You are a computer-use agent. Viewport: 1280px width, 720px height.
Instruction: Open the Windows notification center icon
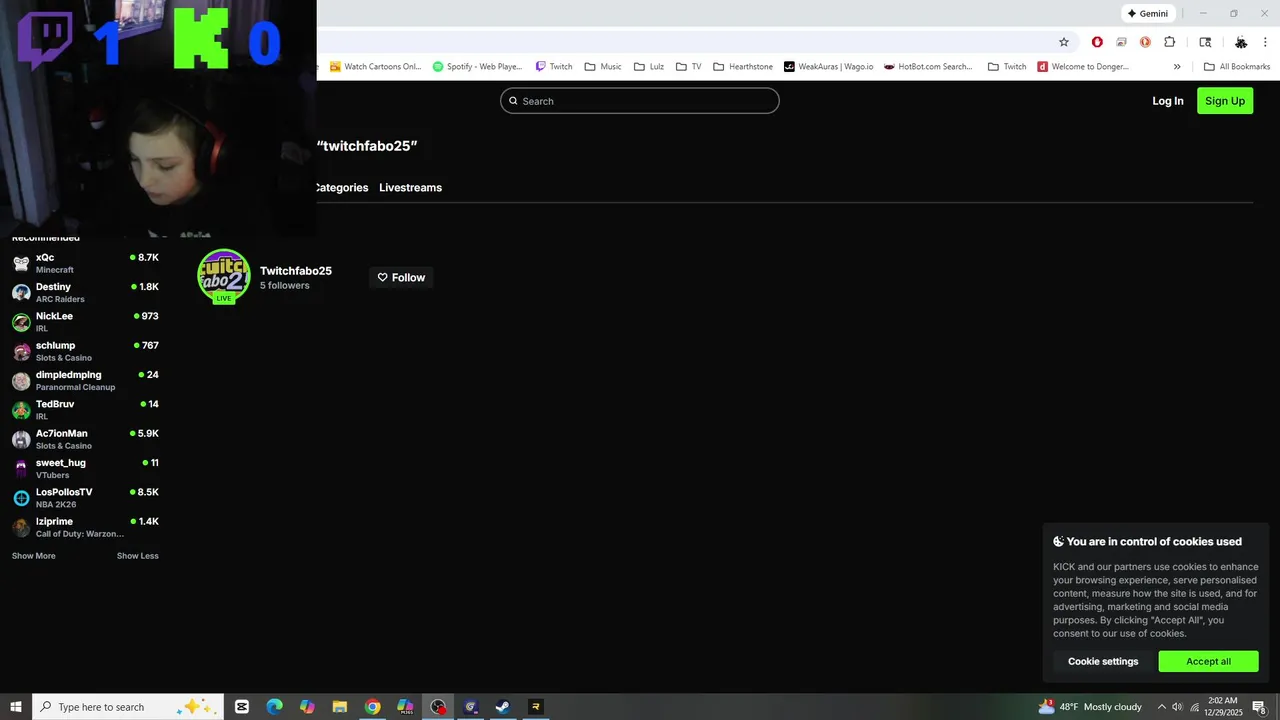click(x=1261, y=707)
